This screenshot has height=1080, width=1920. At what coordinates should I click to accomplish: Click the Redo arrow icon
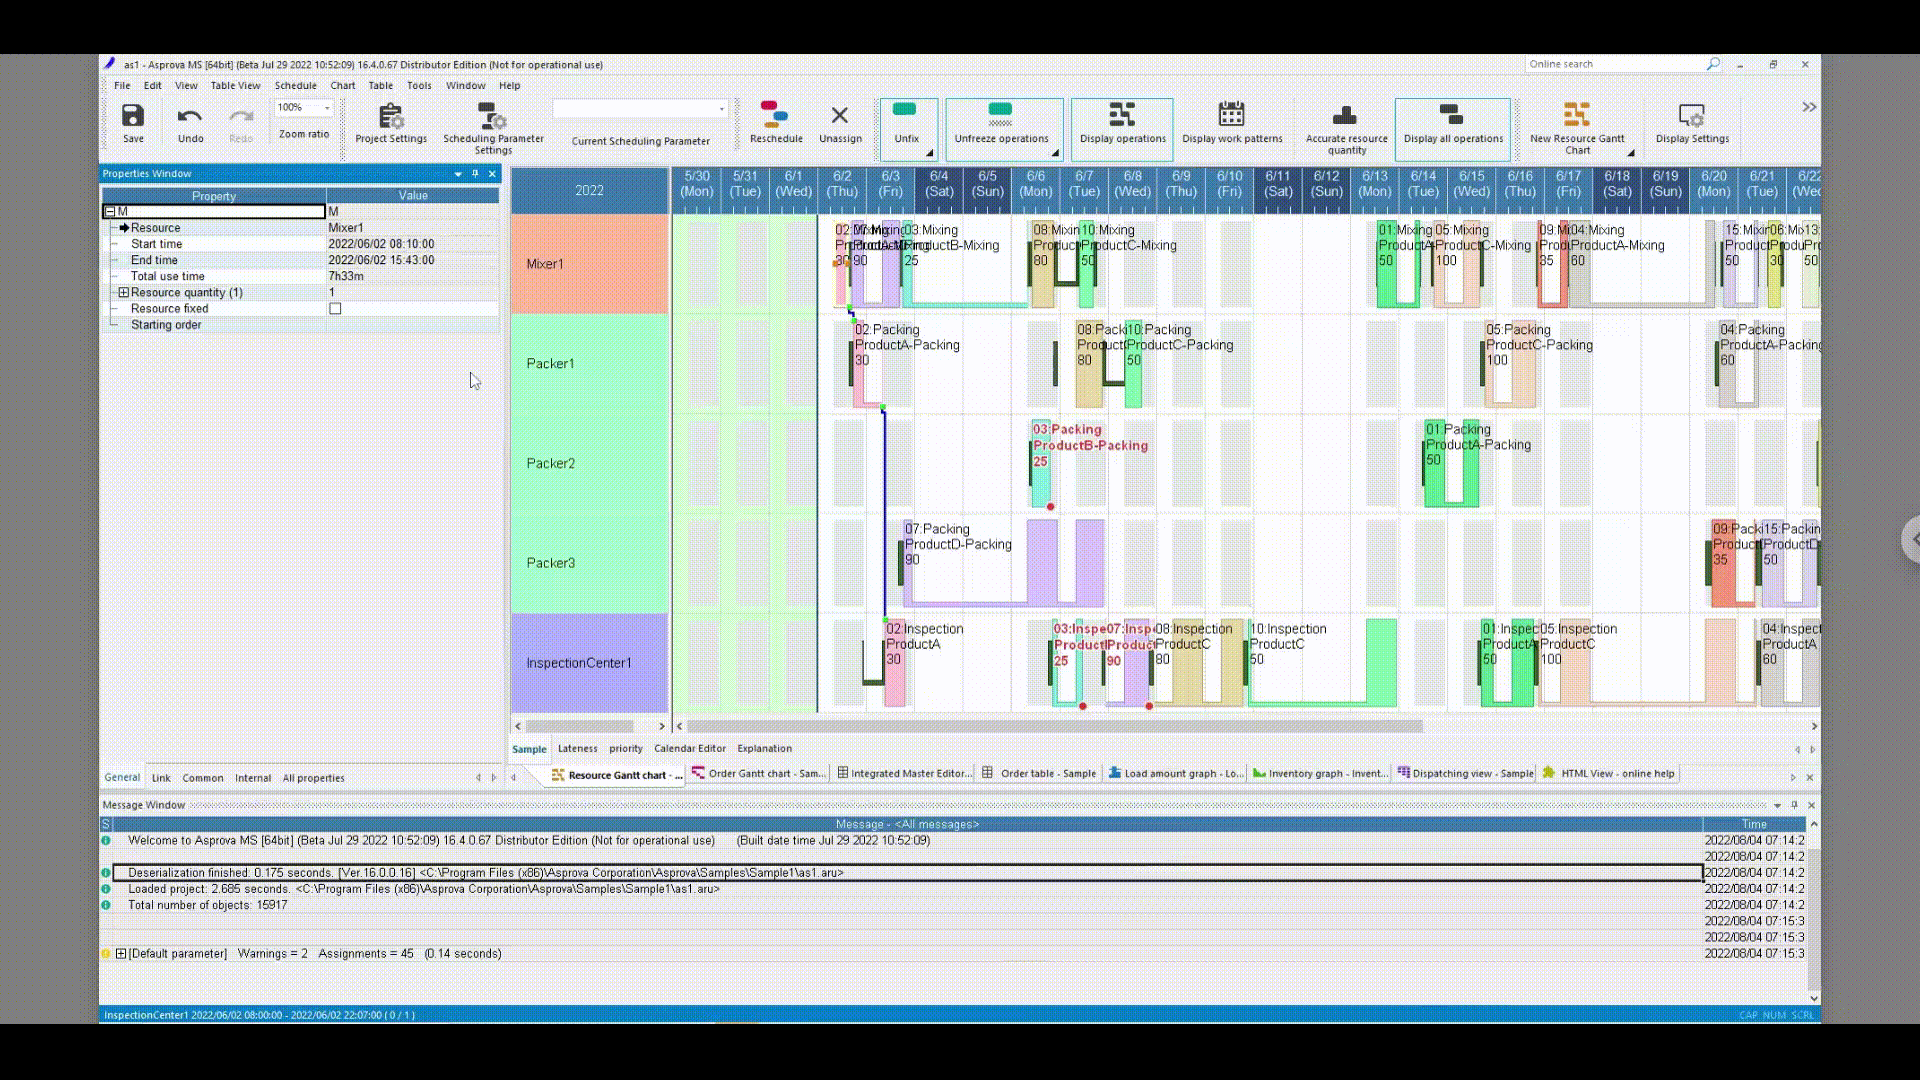pyautogui.click(x=241, y=116)
